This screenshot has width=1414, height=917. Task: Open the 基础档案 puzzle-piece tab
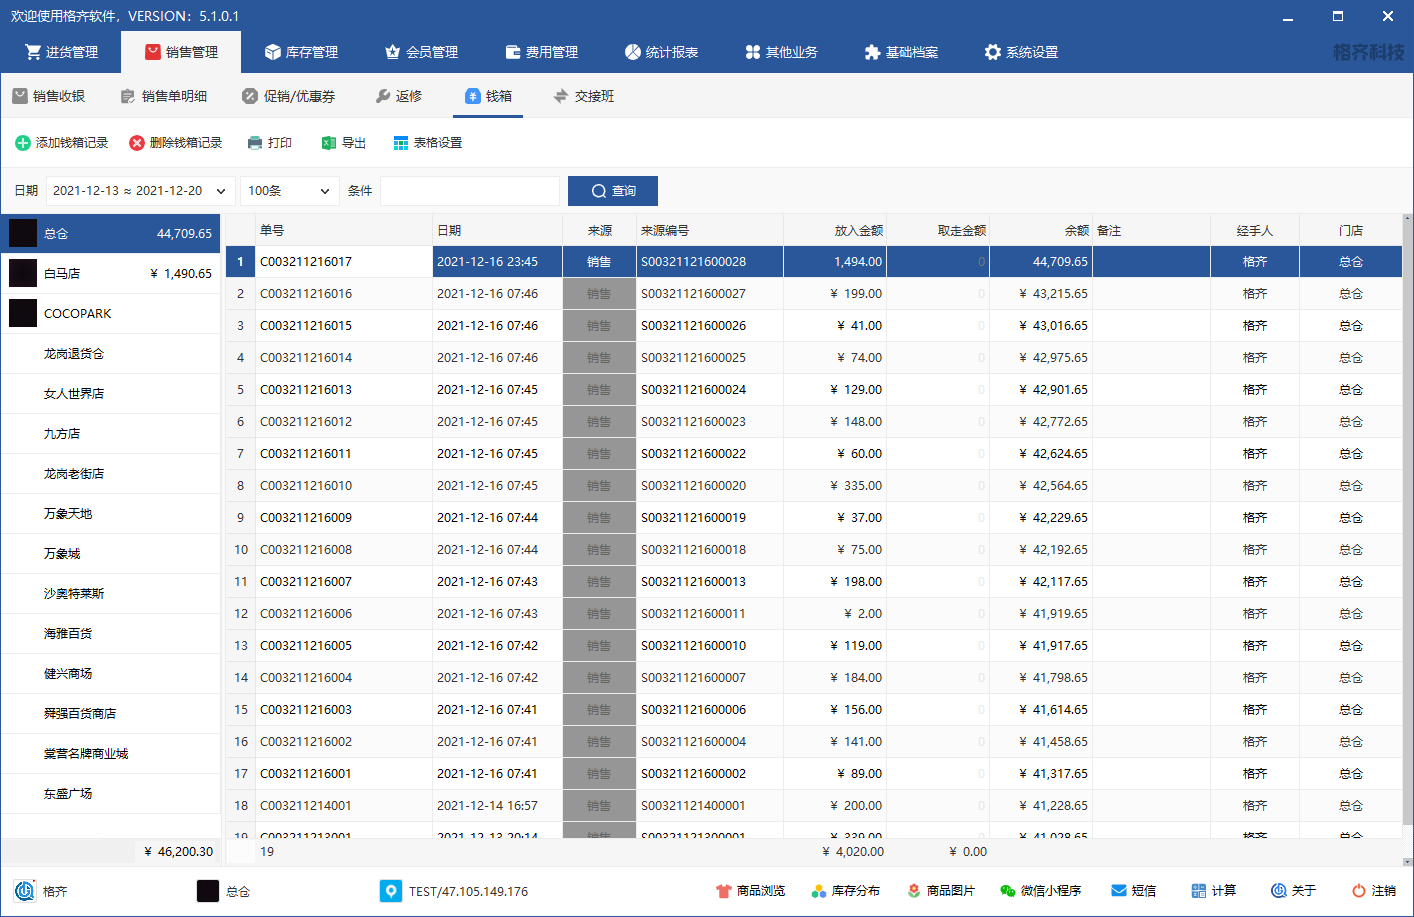click(x=901, y=52)
